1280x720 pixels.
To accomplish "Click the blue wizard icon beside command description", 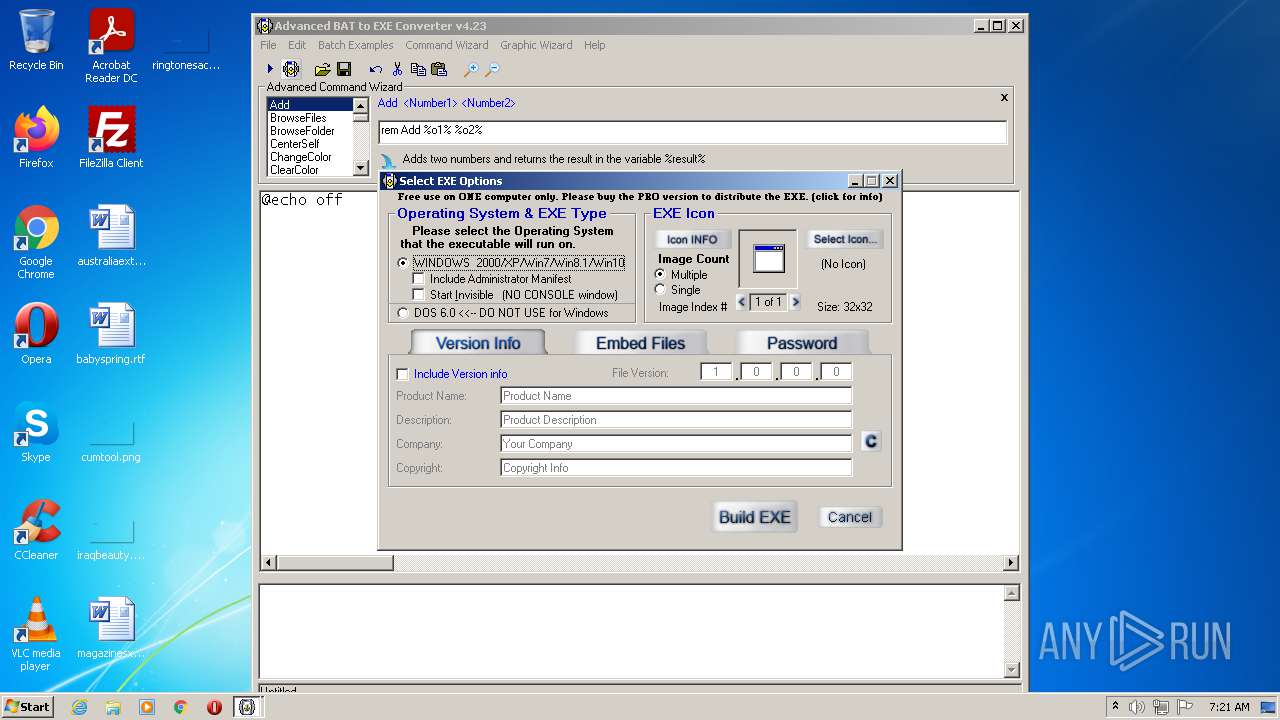I will (x=388, y=160).
